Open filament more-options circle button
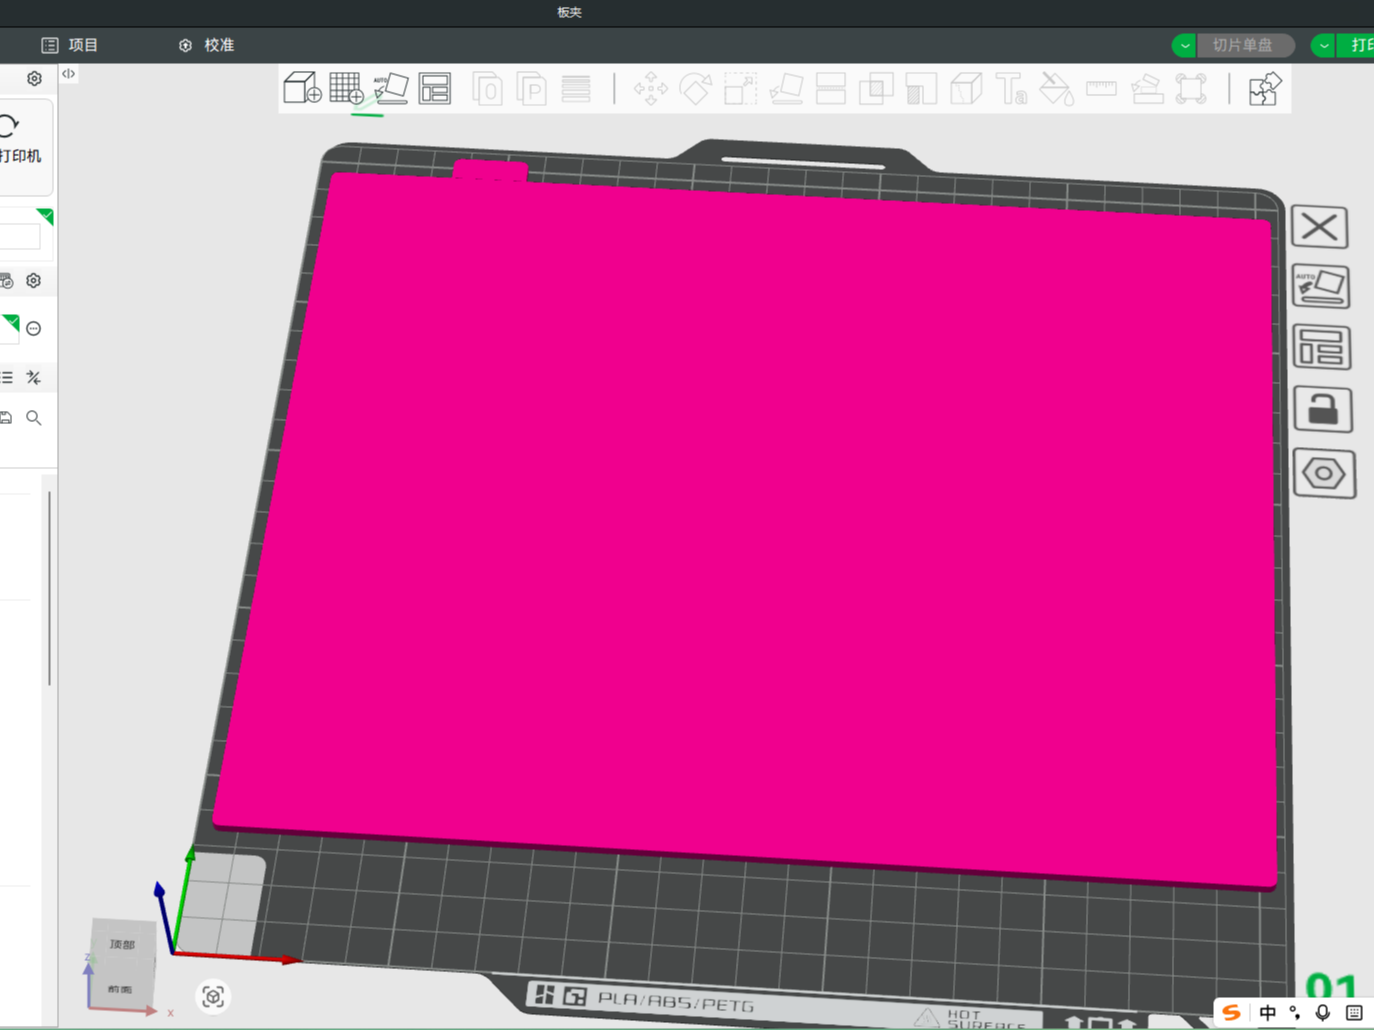1374x1031 pixels. tap(33, 328)
